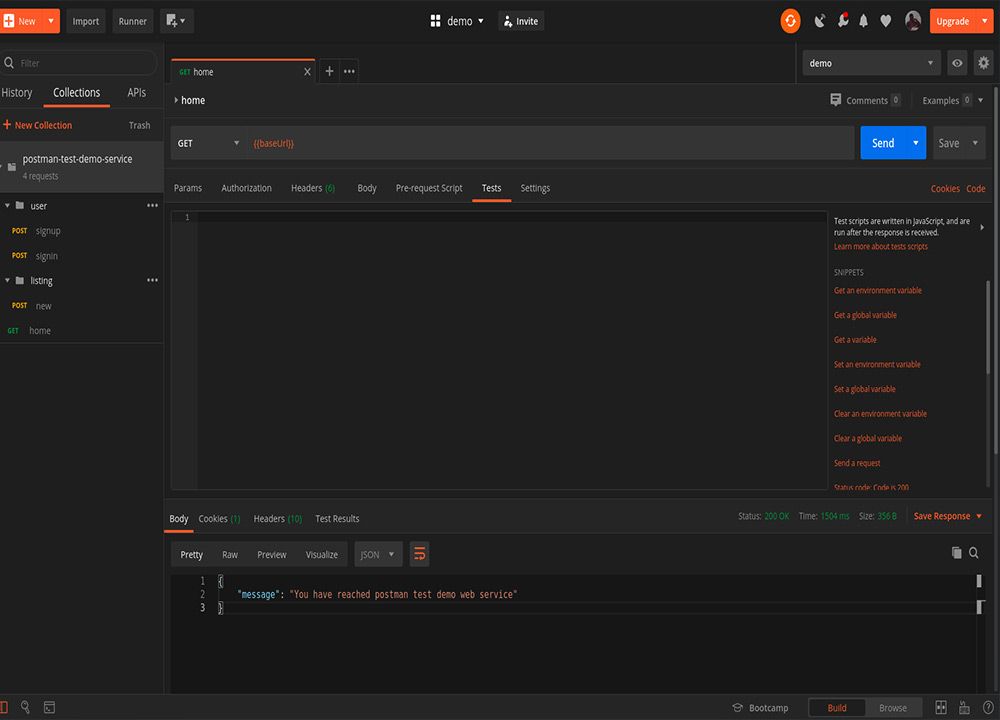Image resolution: width=1000 pixels, height=720 pixels.
Task: Toggle two-pane layout icon
Action: [x=941, y=707]
